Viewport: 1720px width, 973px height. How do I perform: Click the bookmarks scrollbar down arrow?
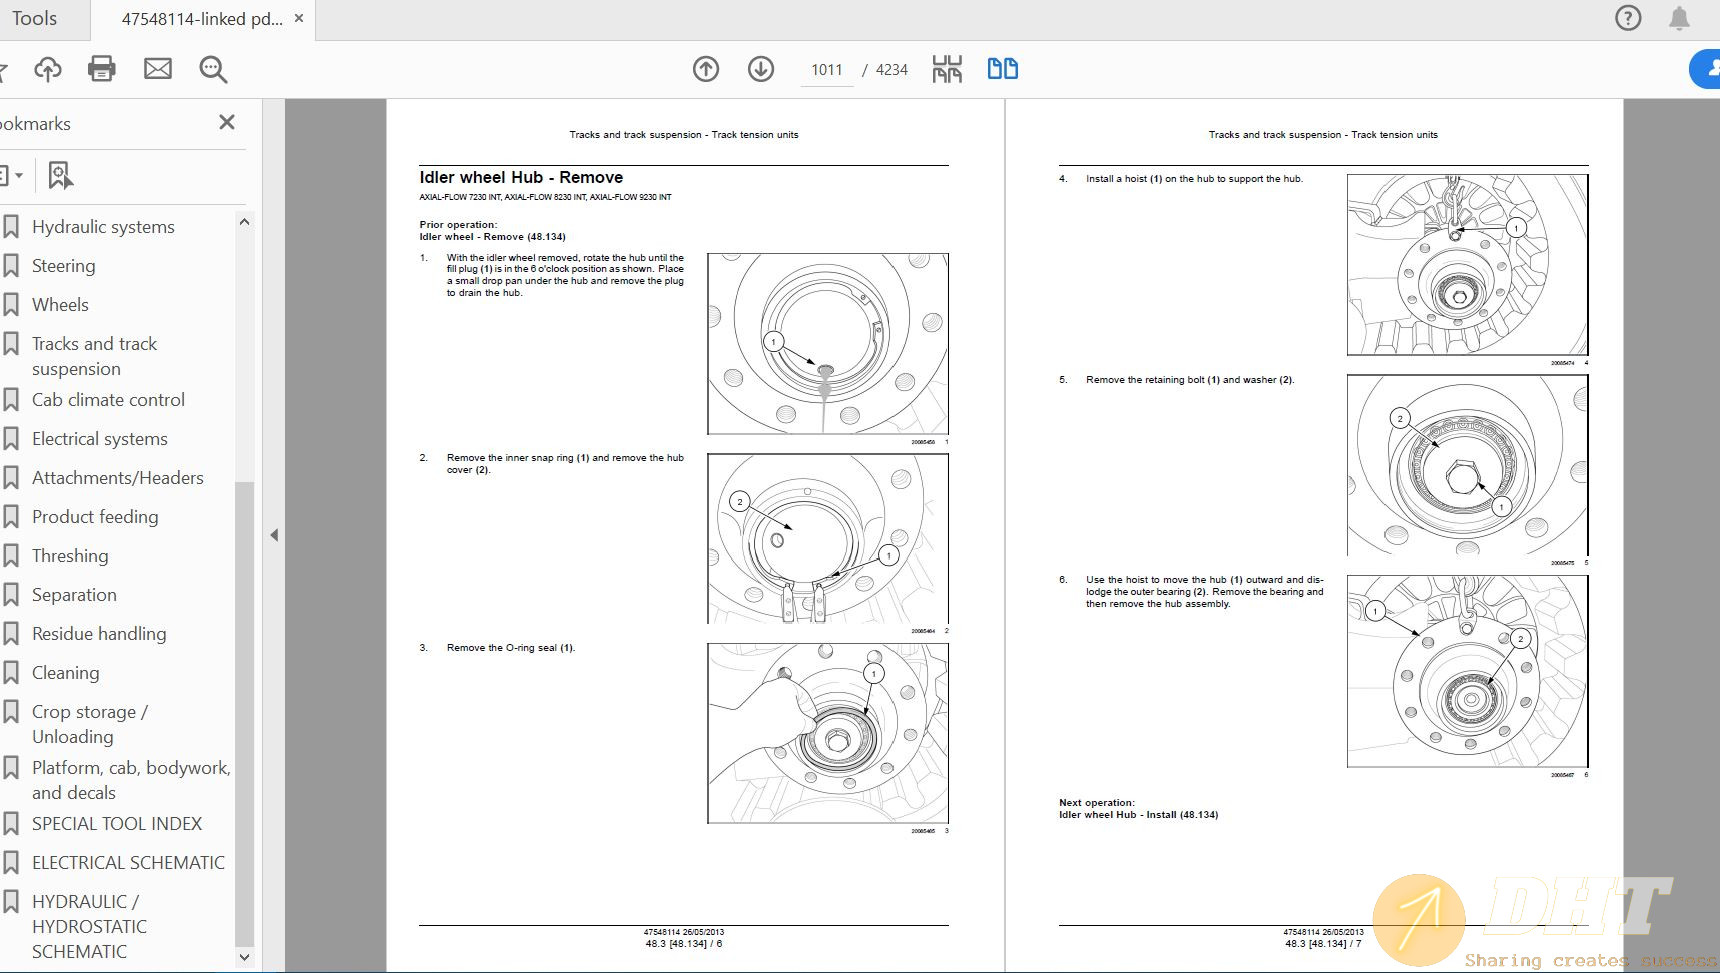pos(244,957)
